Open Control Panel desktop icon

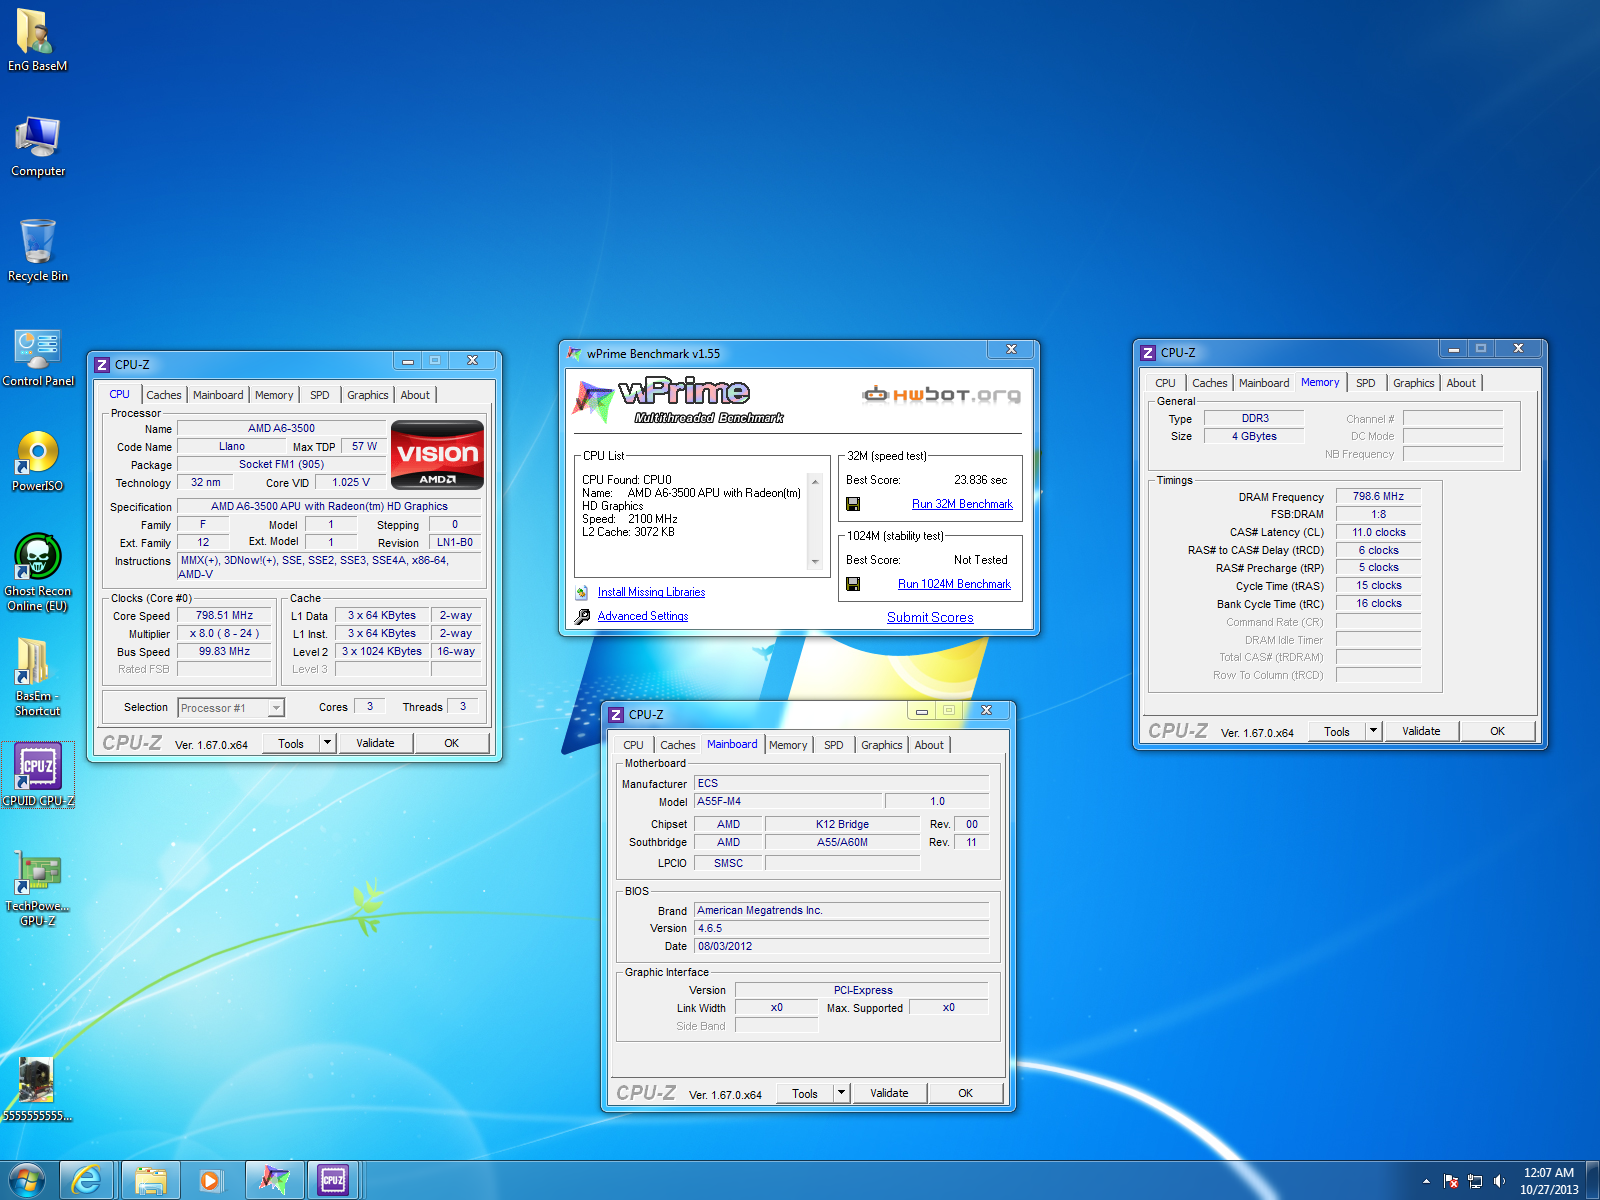click(37, 357)
